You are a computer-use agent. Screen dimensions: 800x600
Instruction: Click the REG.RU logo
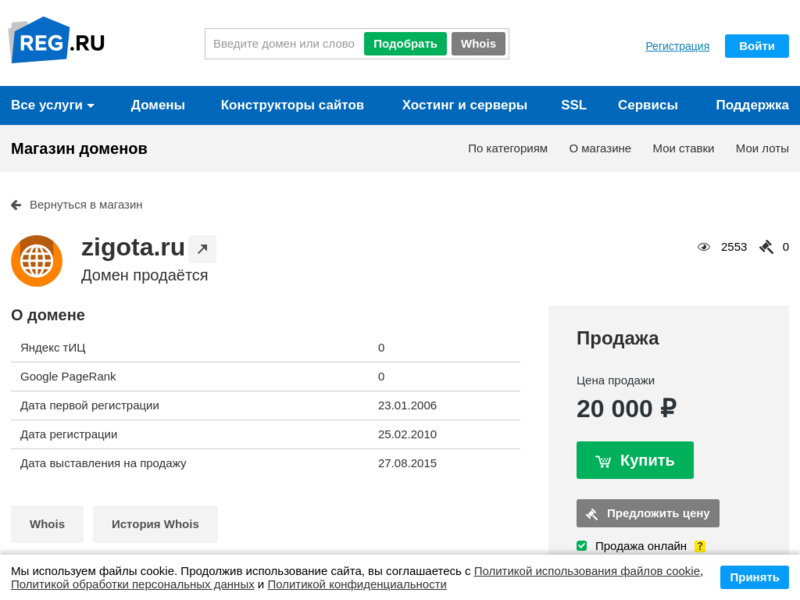pos(58,41)
